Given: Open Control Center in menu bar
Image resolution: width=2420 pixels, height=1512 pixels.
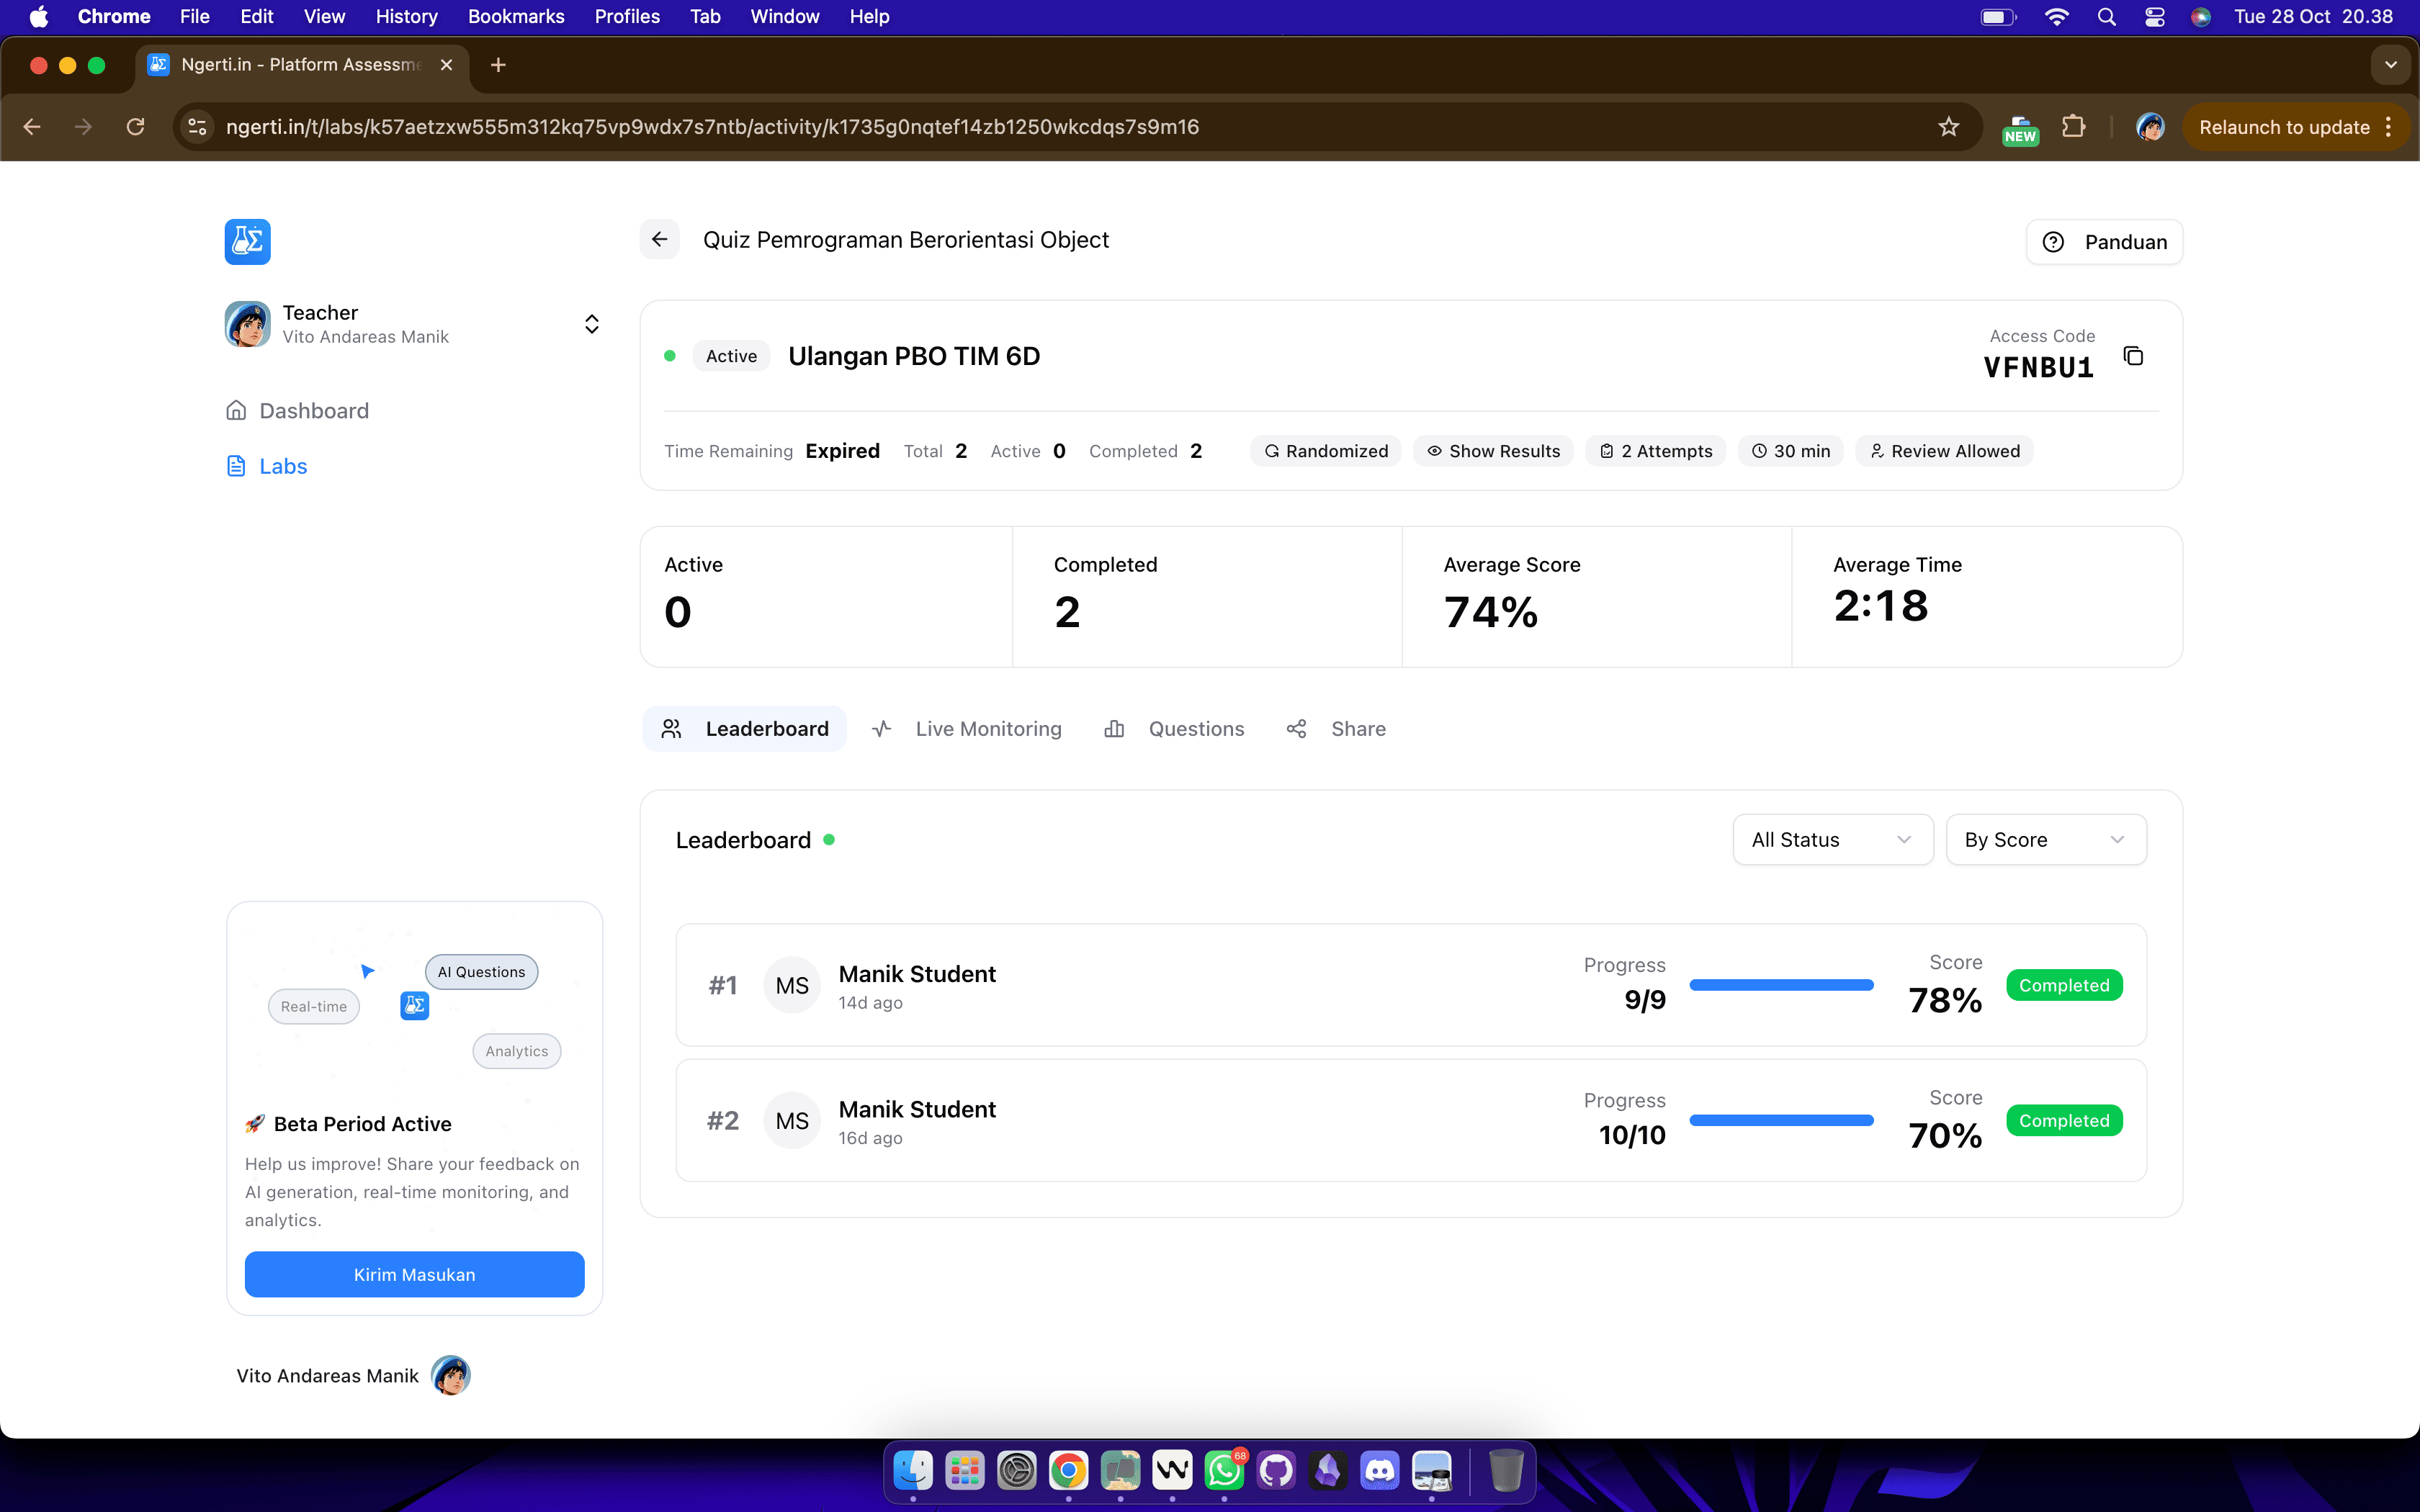Looking at the screenshot, I should click(2155, 16).
